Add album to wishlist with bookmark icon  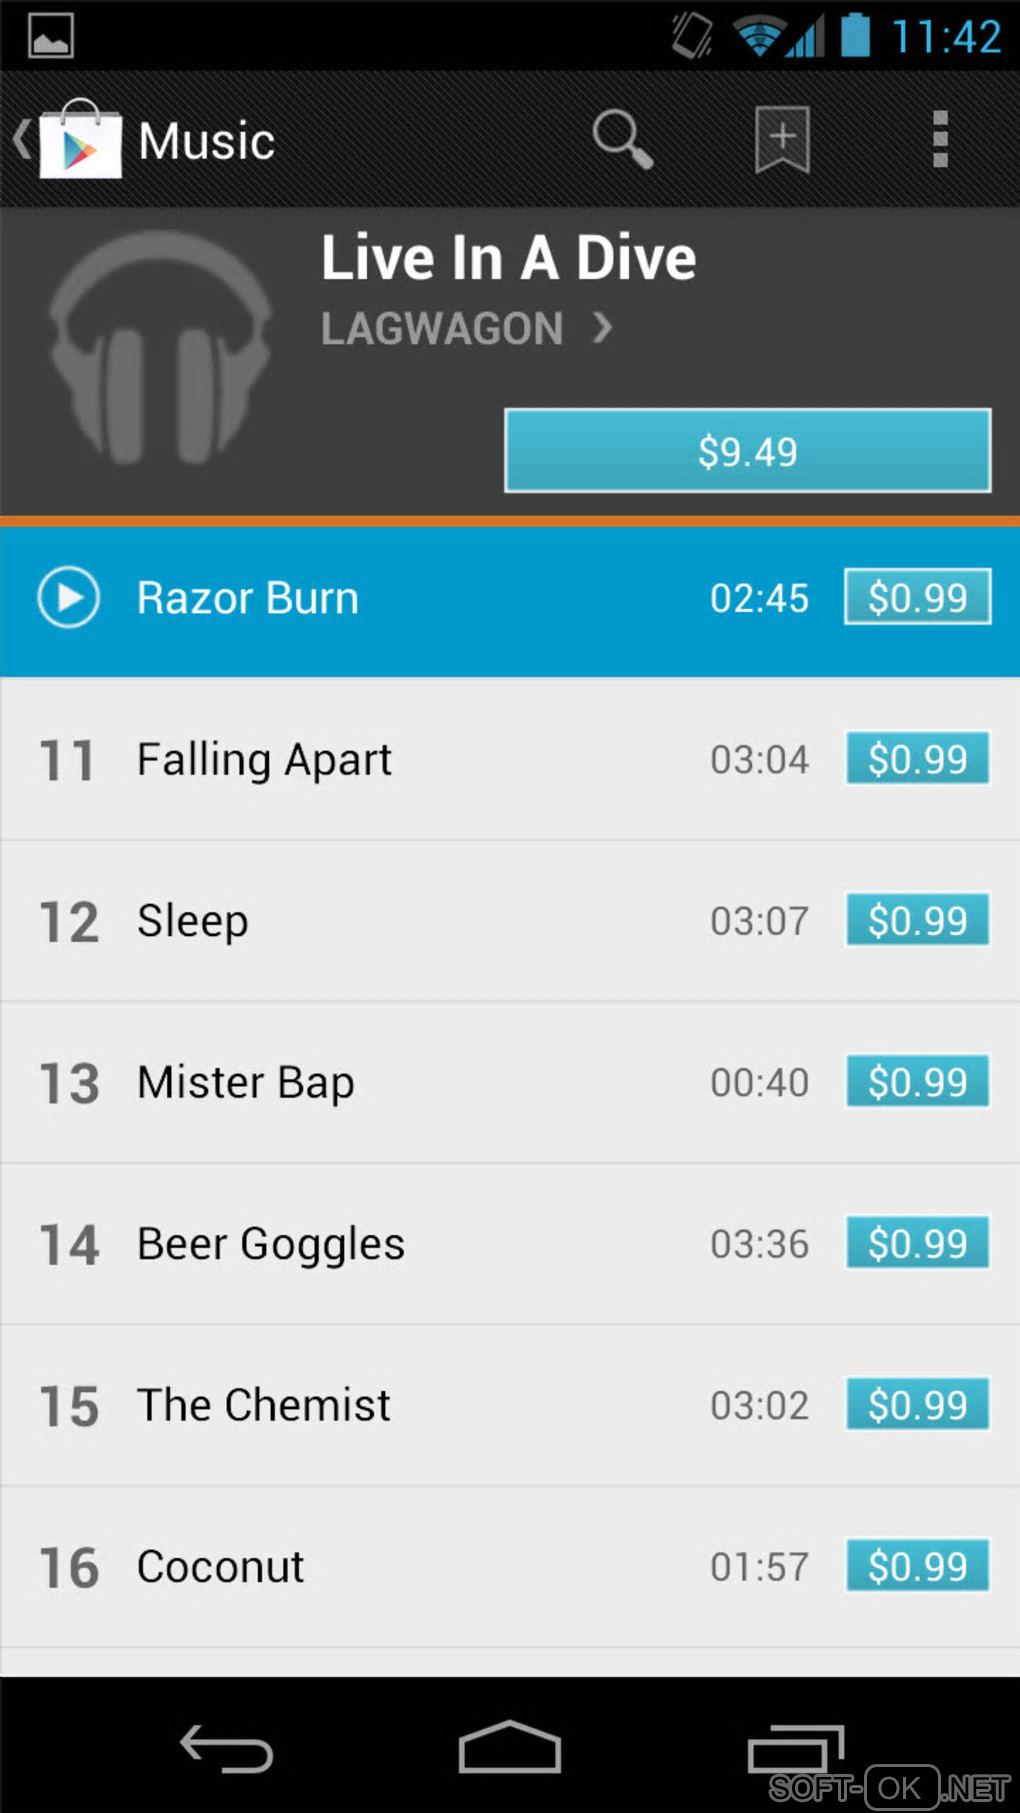click(782, 139)
